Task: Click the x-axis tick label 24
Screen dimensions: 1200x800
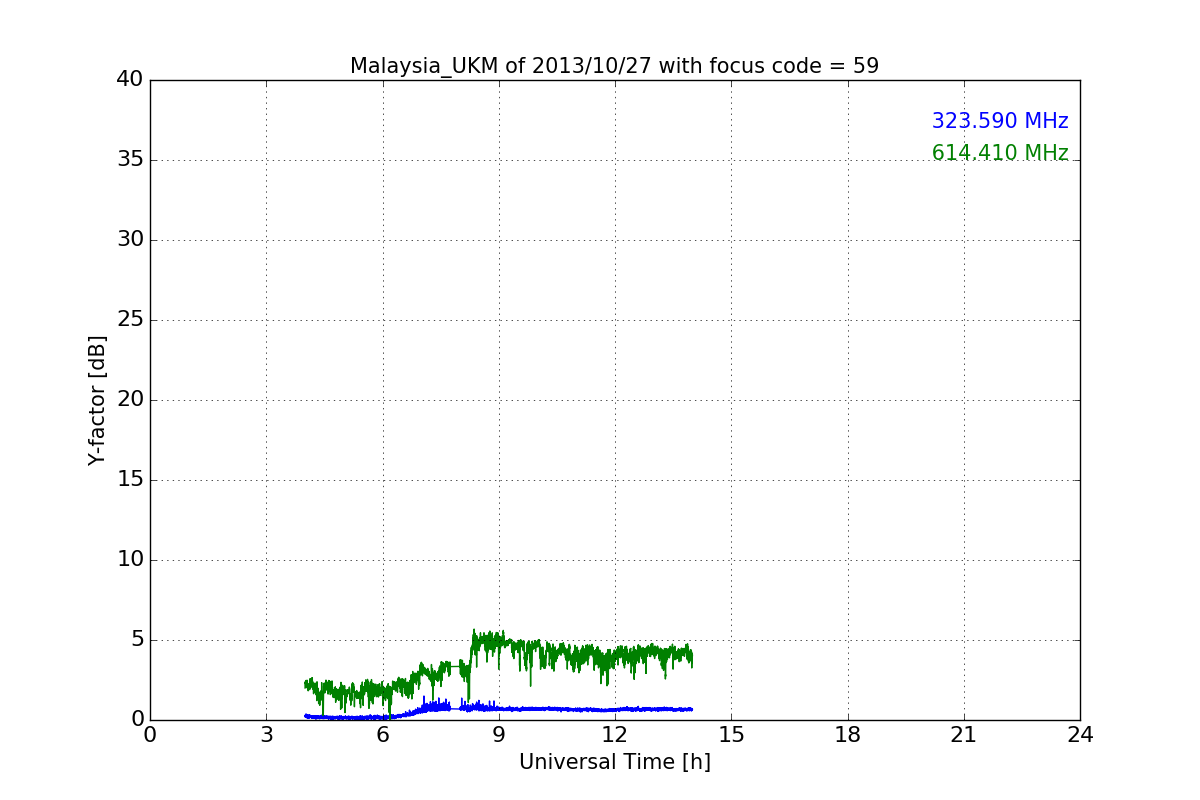Action: click(1080, 735)
